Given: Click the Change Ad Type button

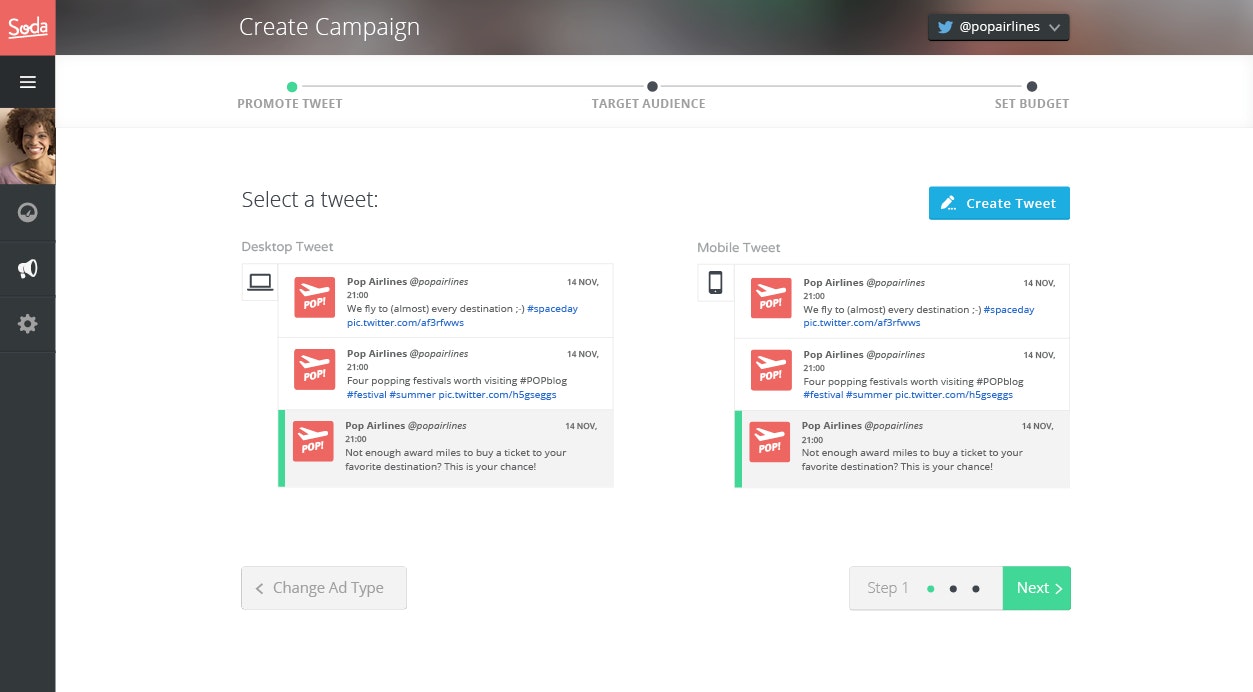Looking at the screenshot, I should coord(324,588).
